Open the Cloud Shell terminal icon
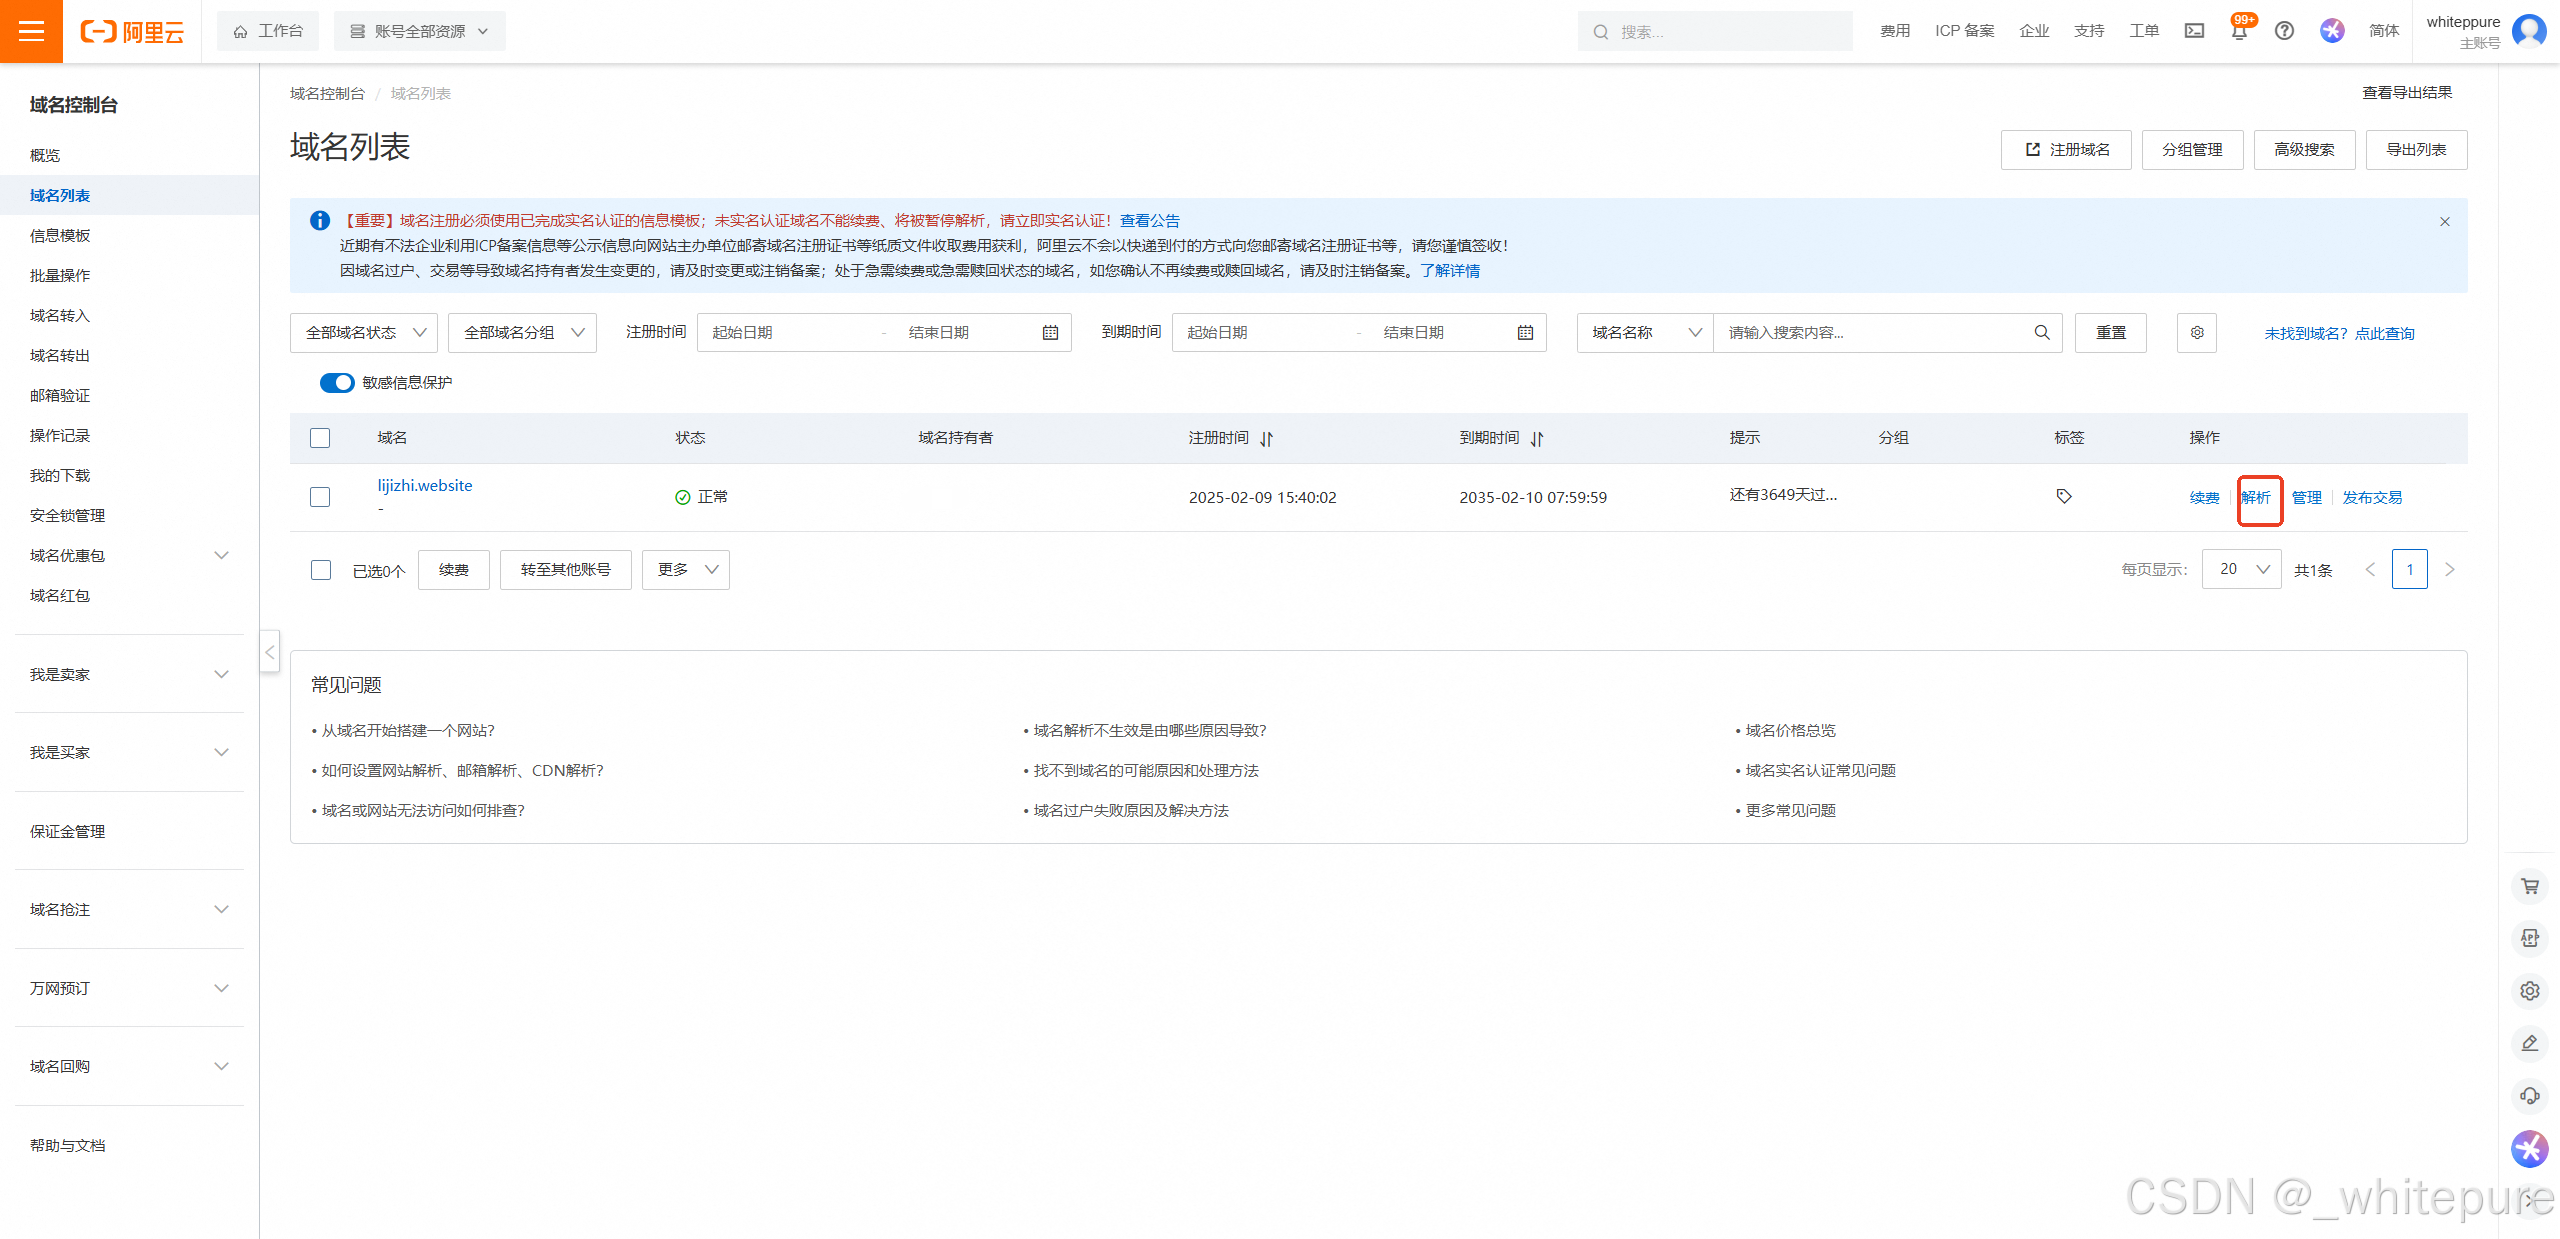 click(x=2194, y=31)
